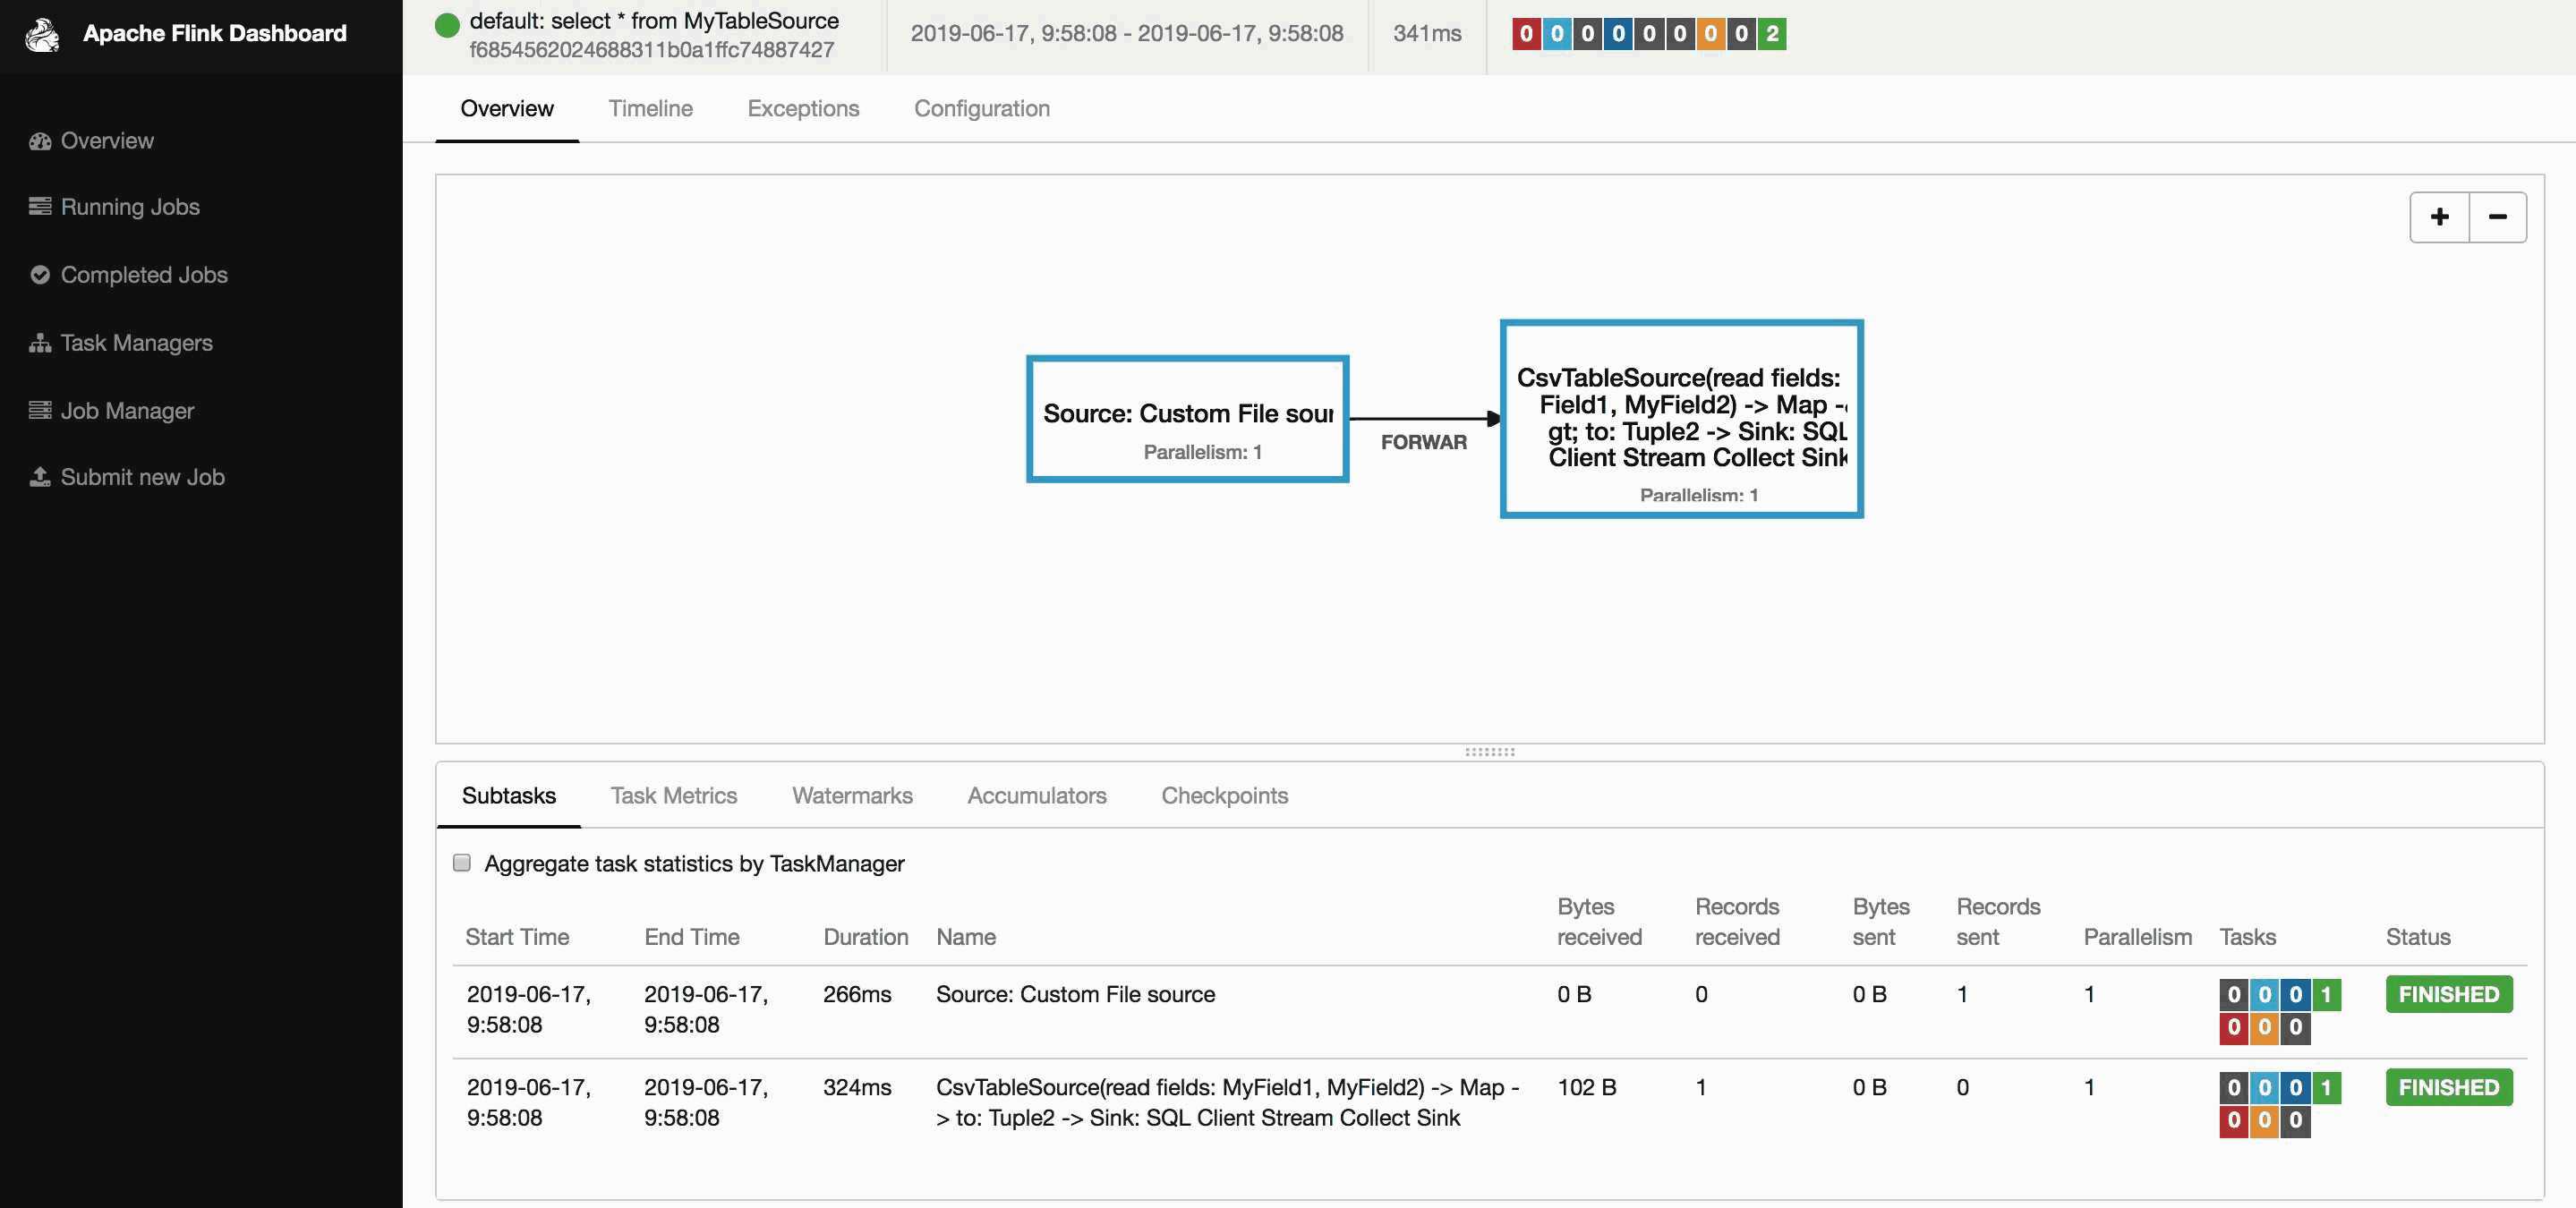Image resolution: width=2576 pixels, height=1208 pixels.
Task: Go to Running Jobs page
Action: [130, 207]
